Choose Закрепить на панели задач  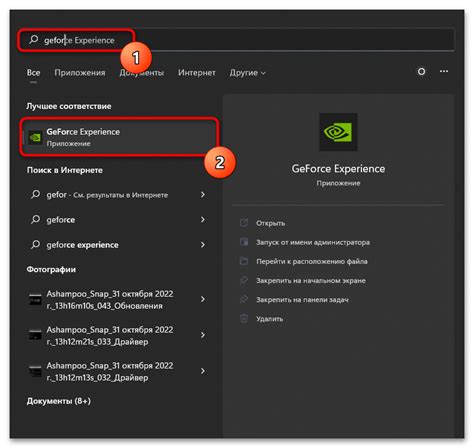(302, 300)
